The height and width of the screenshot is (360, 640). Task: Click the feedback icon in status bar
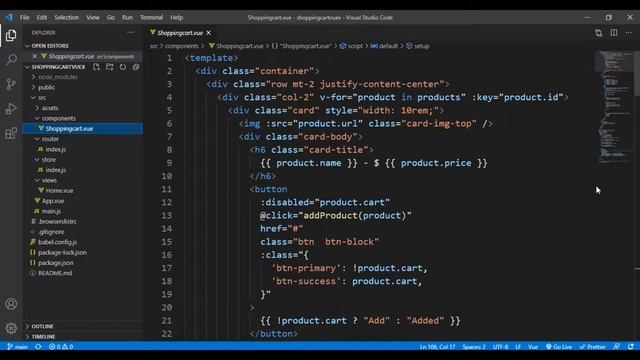coord(617,347)
